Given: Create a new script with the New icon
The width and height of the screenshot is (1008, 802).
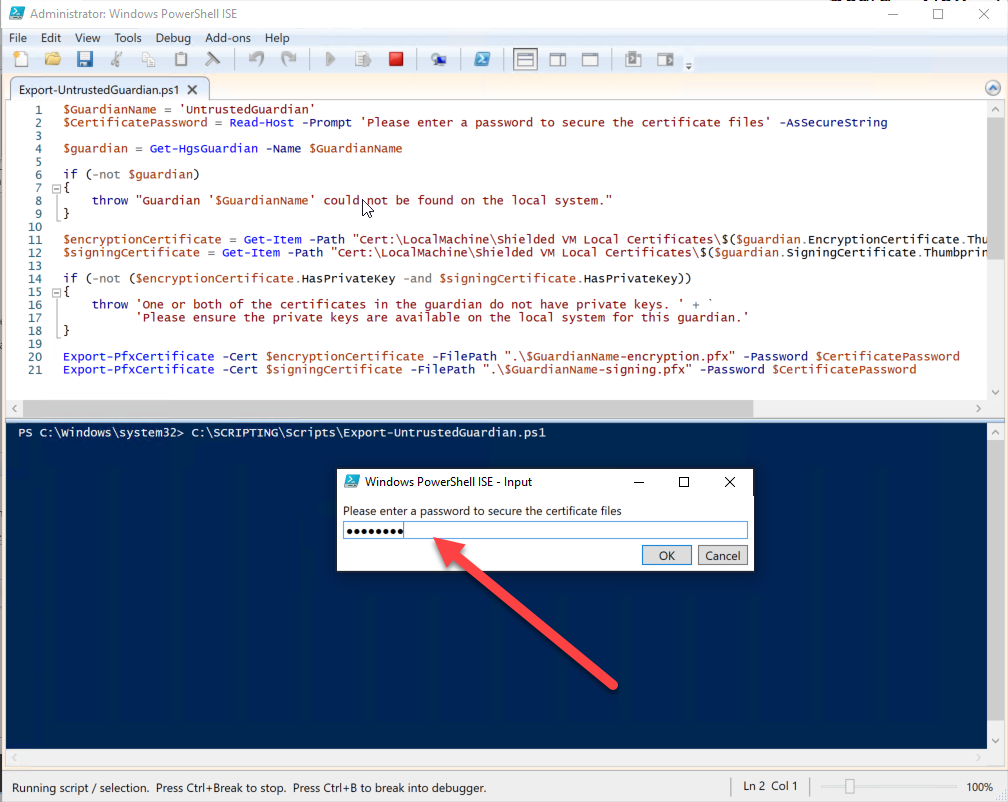Looking at the screenshot, I should click(x=21, y=60).
